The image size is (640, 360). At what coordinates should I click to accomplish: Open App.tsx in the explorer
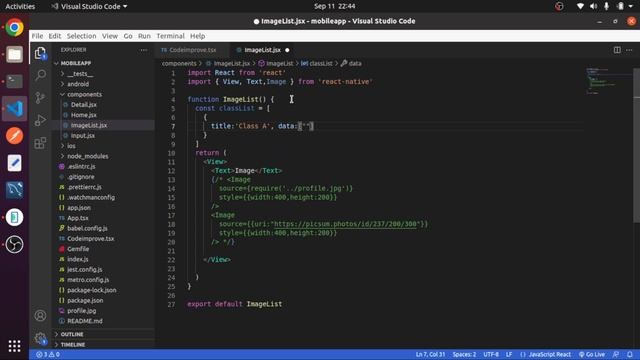pos(78,218)
